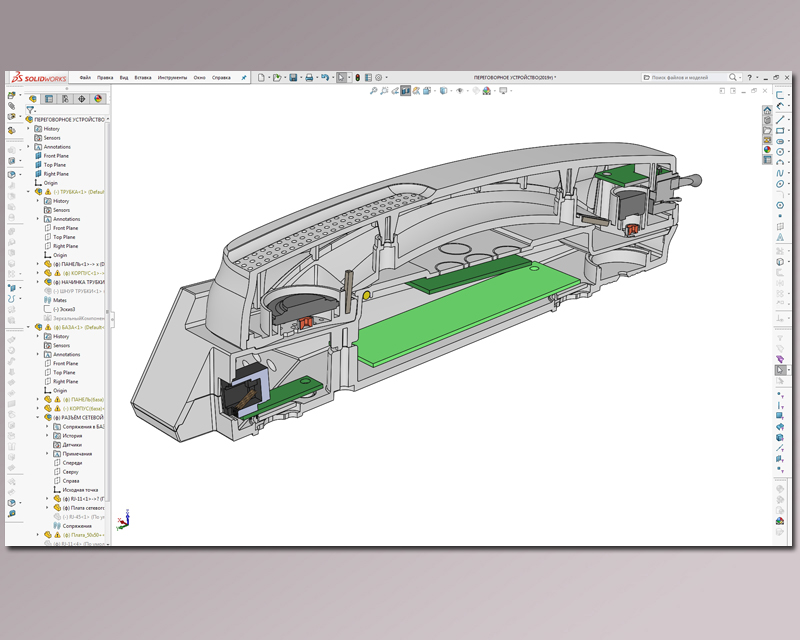Select the Line sketch tool
The image size is (800, 640).
[780, 119]
